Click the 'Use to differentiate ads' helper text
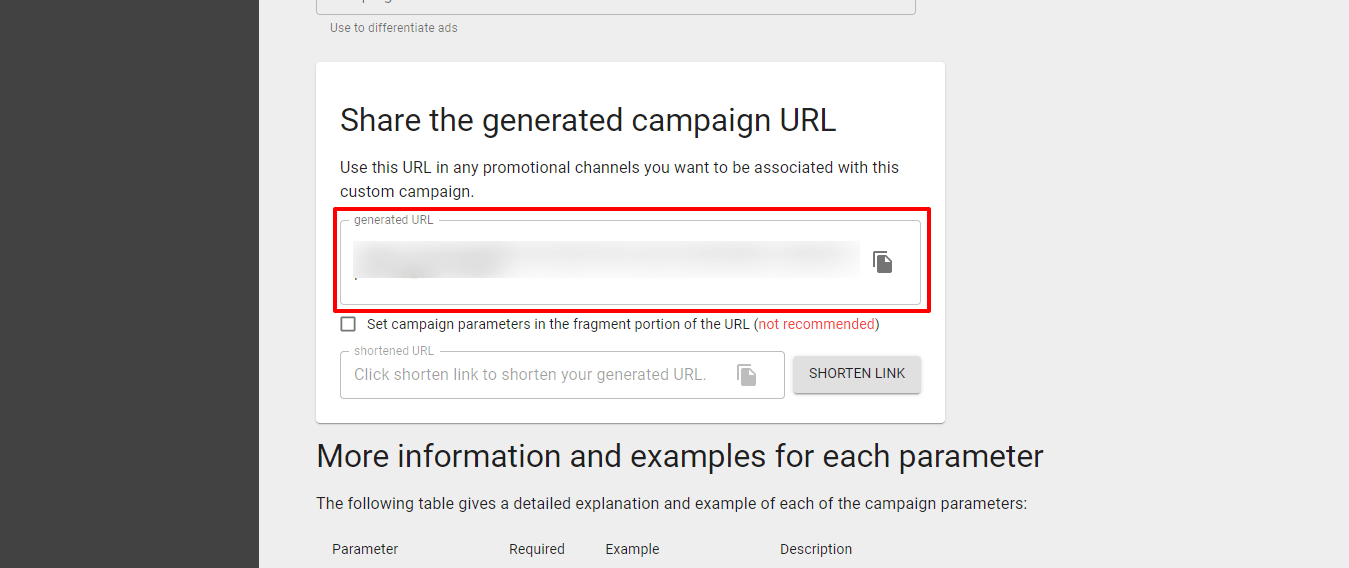The width and height of the screenshot is (1349, 568). click(x=394, y=28)
